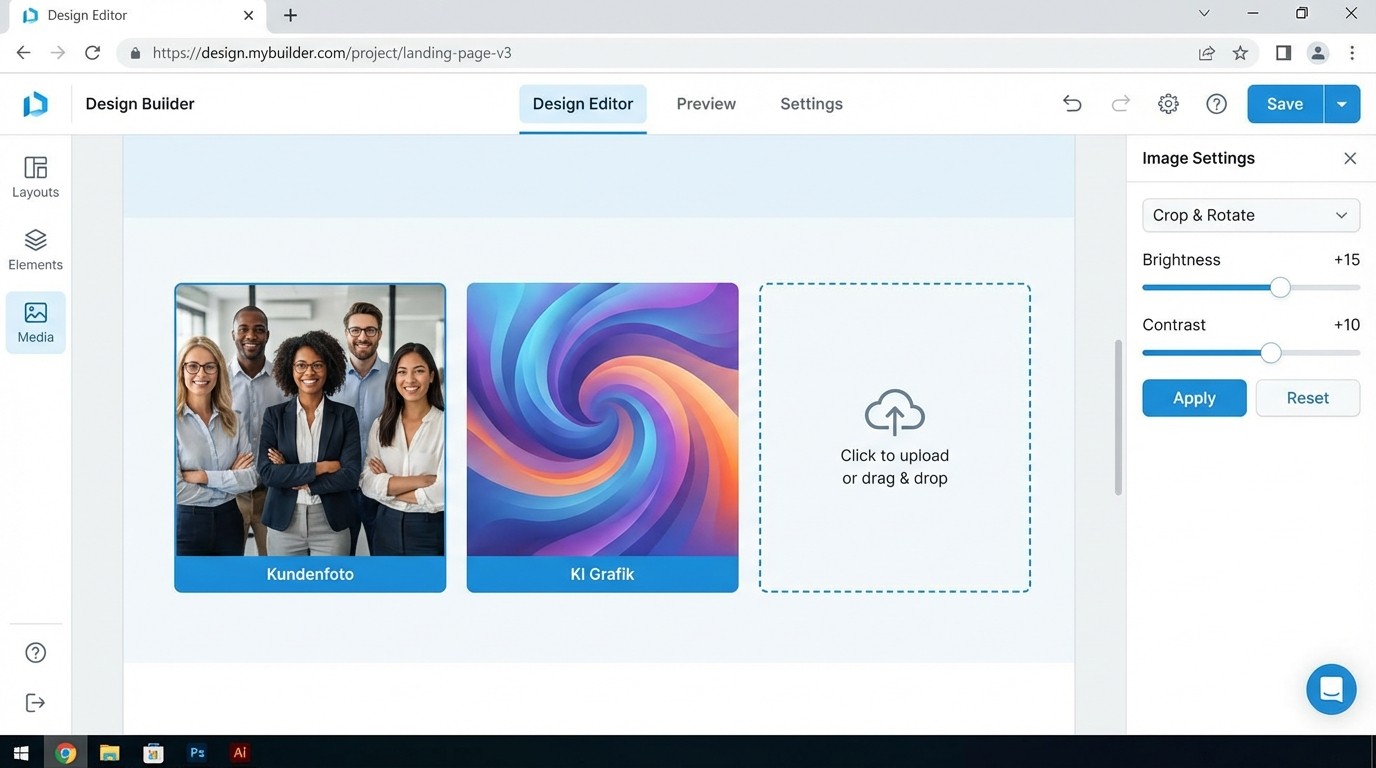Switch to the Preview tab
This screenshot has height=768, width=1376.
pos(705,103)
